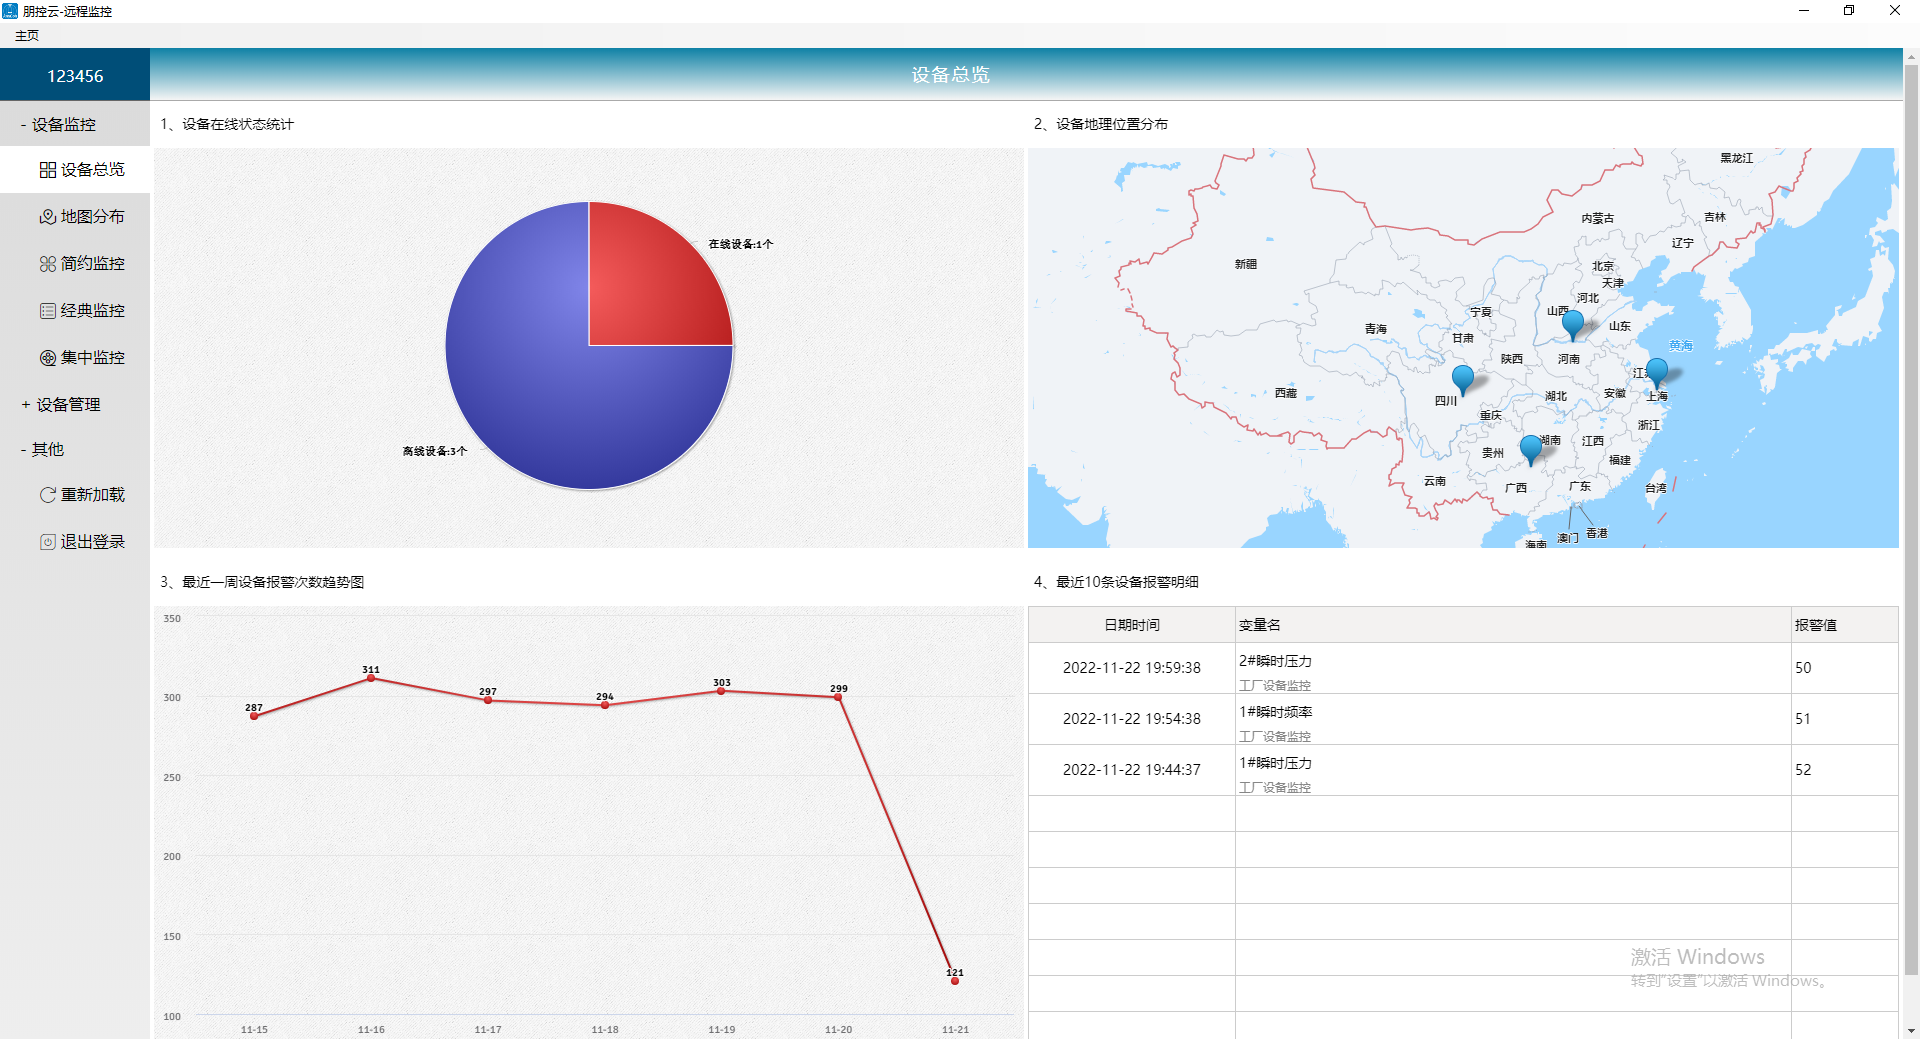The image size is (1920, 1039).
Task: Click the 地图分布 map pin icon
Action: coord(47,217)
